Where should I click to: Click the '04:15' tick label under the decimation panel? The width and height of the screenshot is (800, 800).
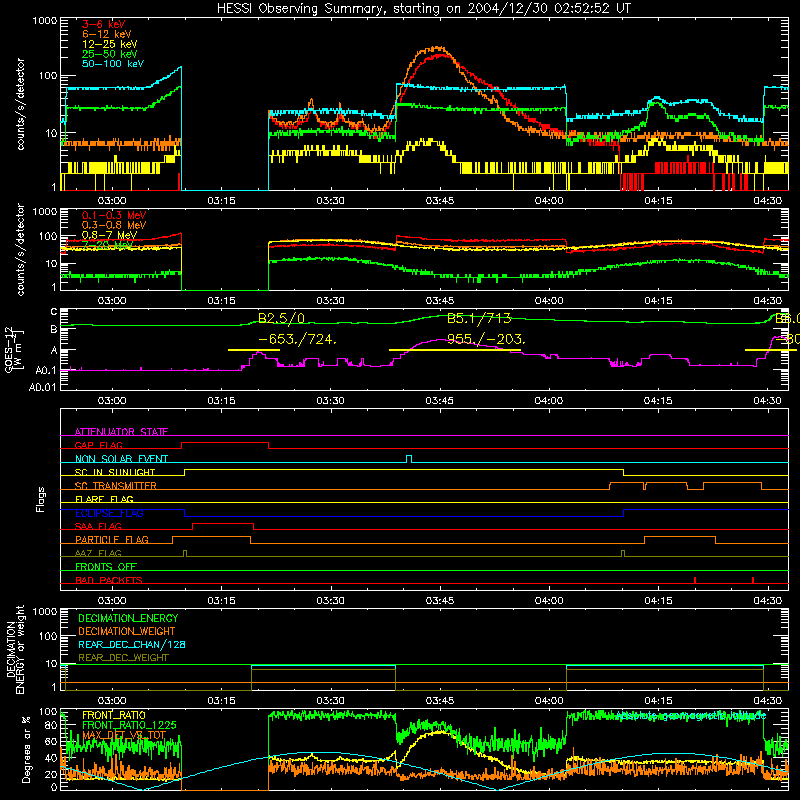point(658,701)
